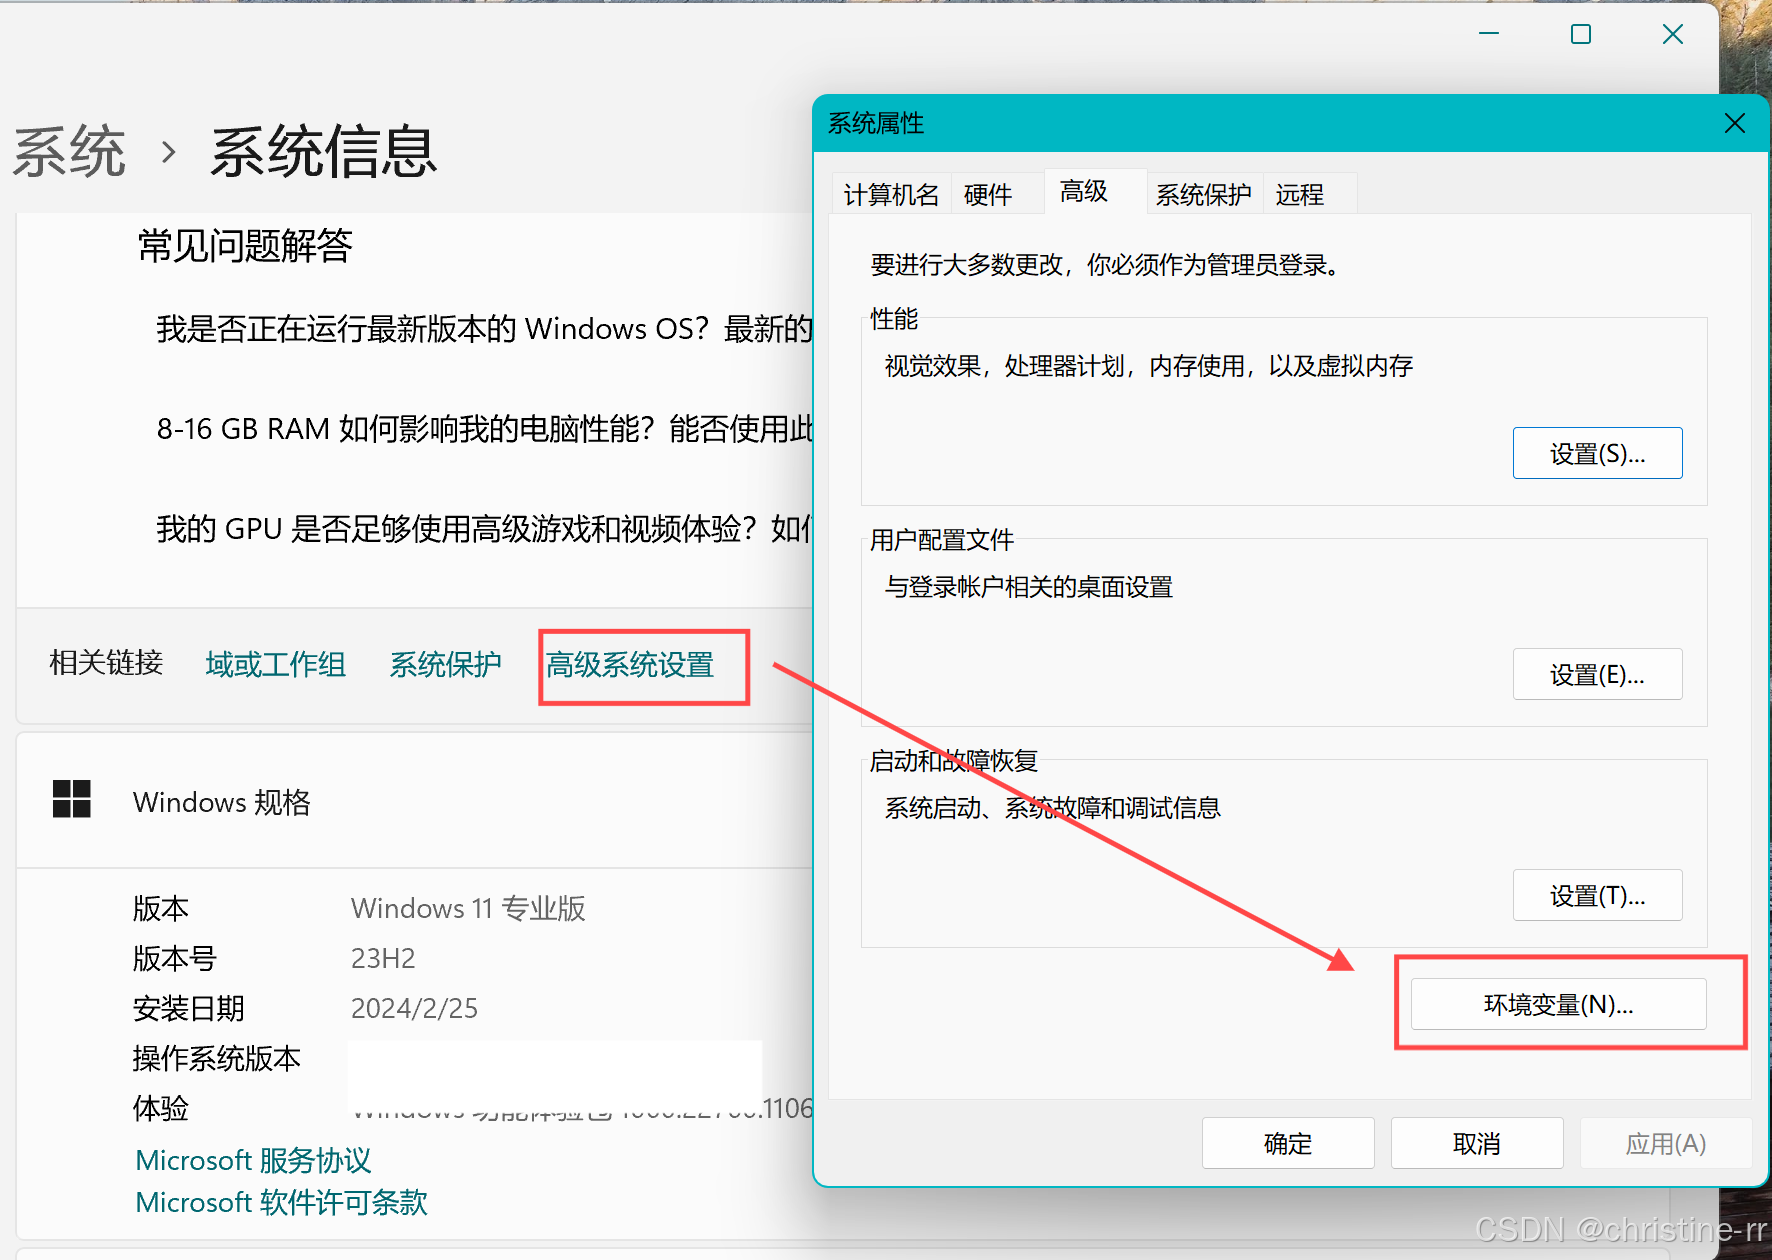Image resolution: width=1772 pixels, height=1260 pixels.
Task: Click the Windows logo icon beside Windows 规格
Action: click(x=72, y=799)
